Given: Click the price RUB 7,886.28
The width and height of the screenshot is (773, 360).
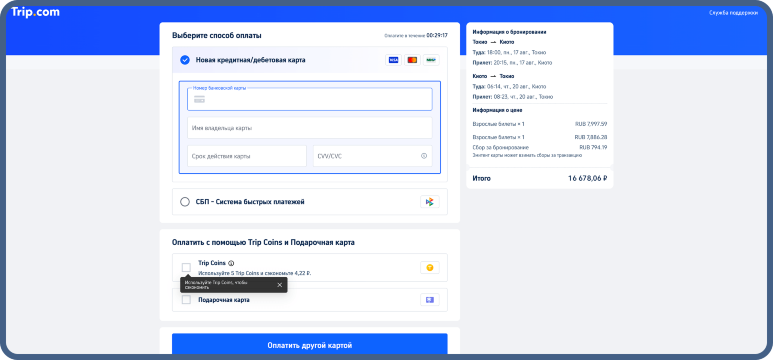Looking at the screenshot, I should click(x=591, y=137).
